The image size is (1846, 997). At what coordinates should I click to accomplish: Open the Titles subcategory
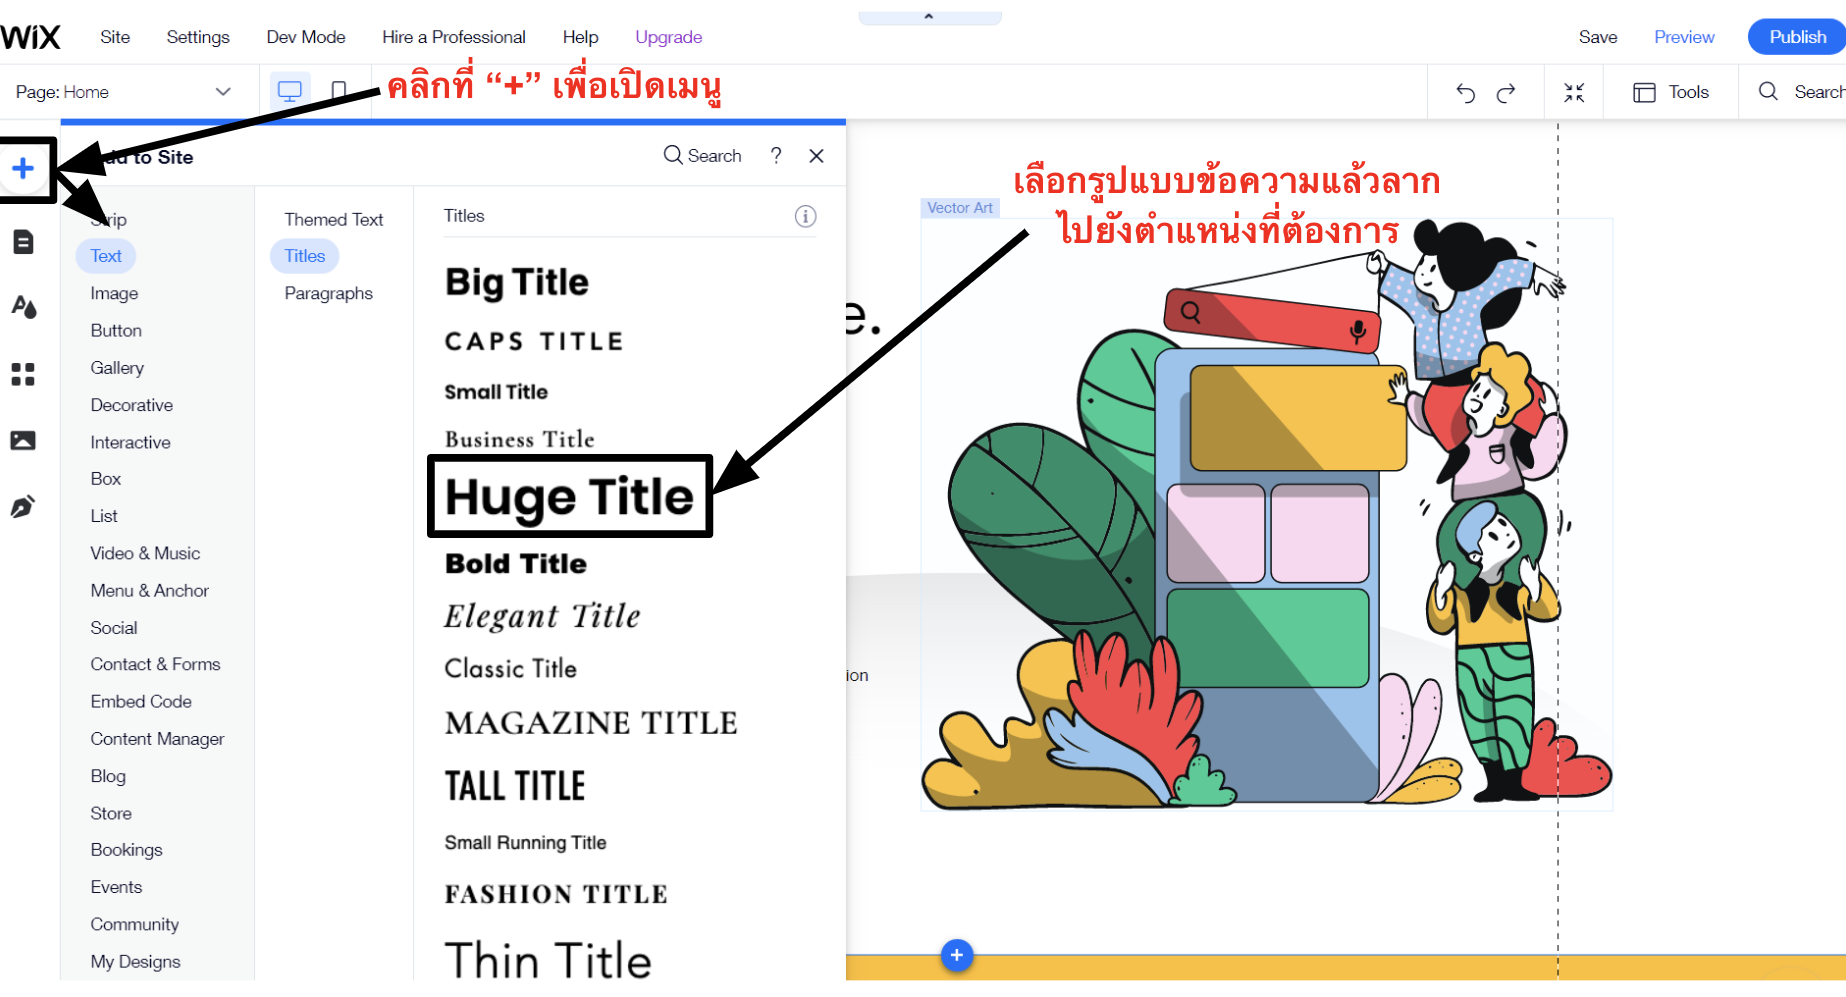click(x=305, y=256)
